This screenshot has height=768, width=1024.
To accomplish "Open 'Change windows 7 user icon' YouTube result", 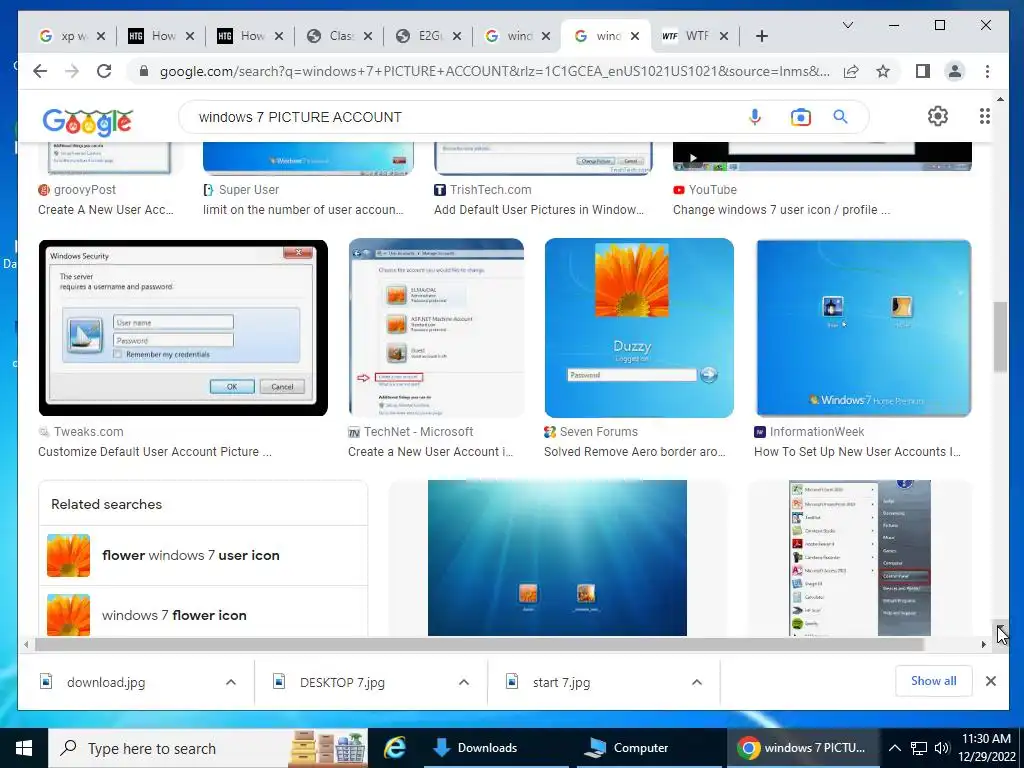I will pyautogui.click(x=781, y=210).
